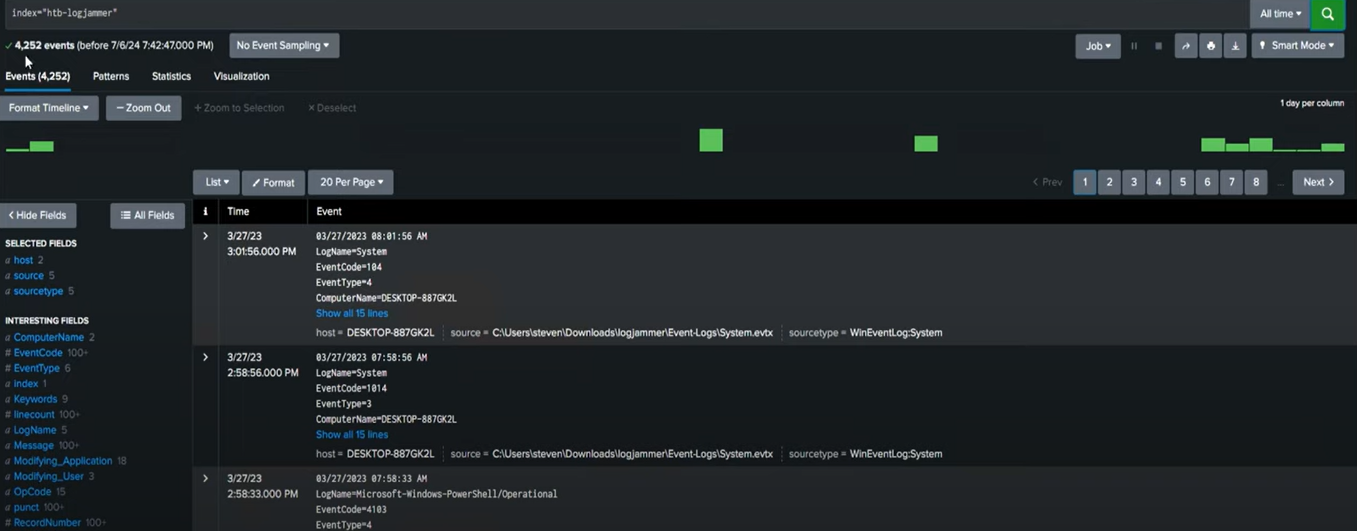The height and width of the screenshot is (531, 1357).
Task: Click the Share job arrow icon
Action: coord(1186,46)
